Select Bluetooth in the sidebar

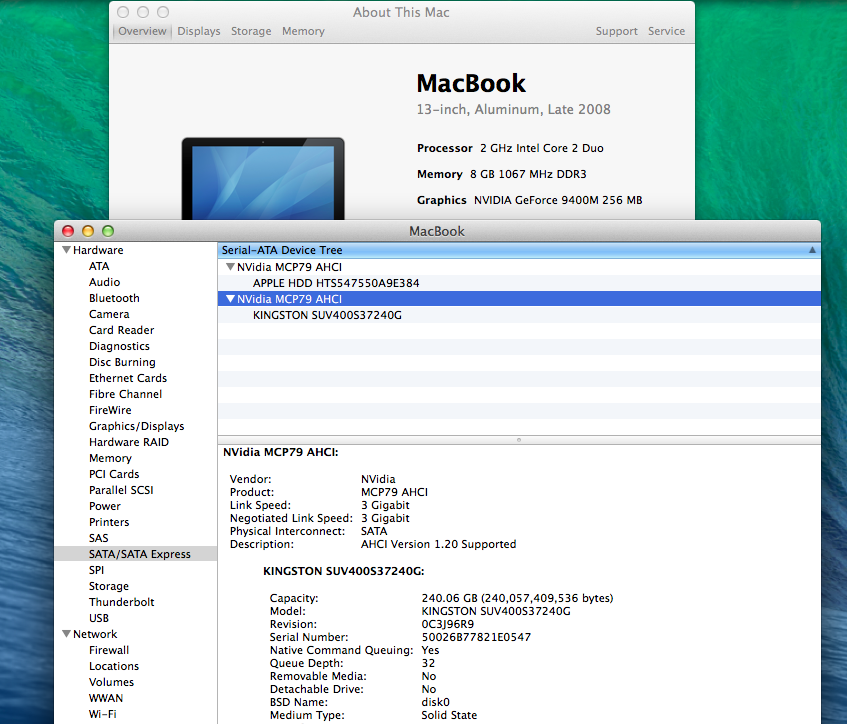click(114, 298)
